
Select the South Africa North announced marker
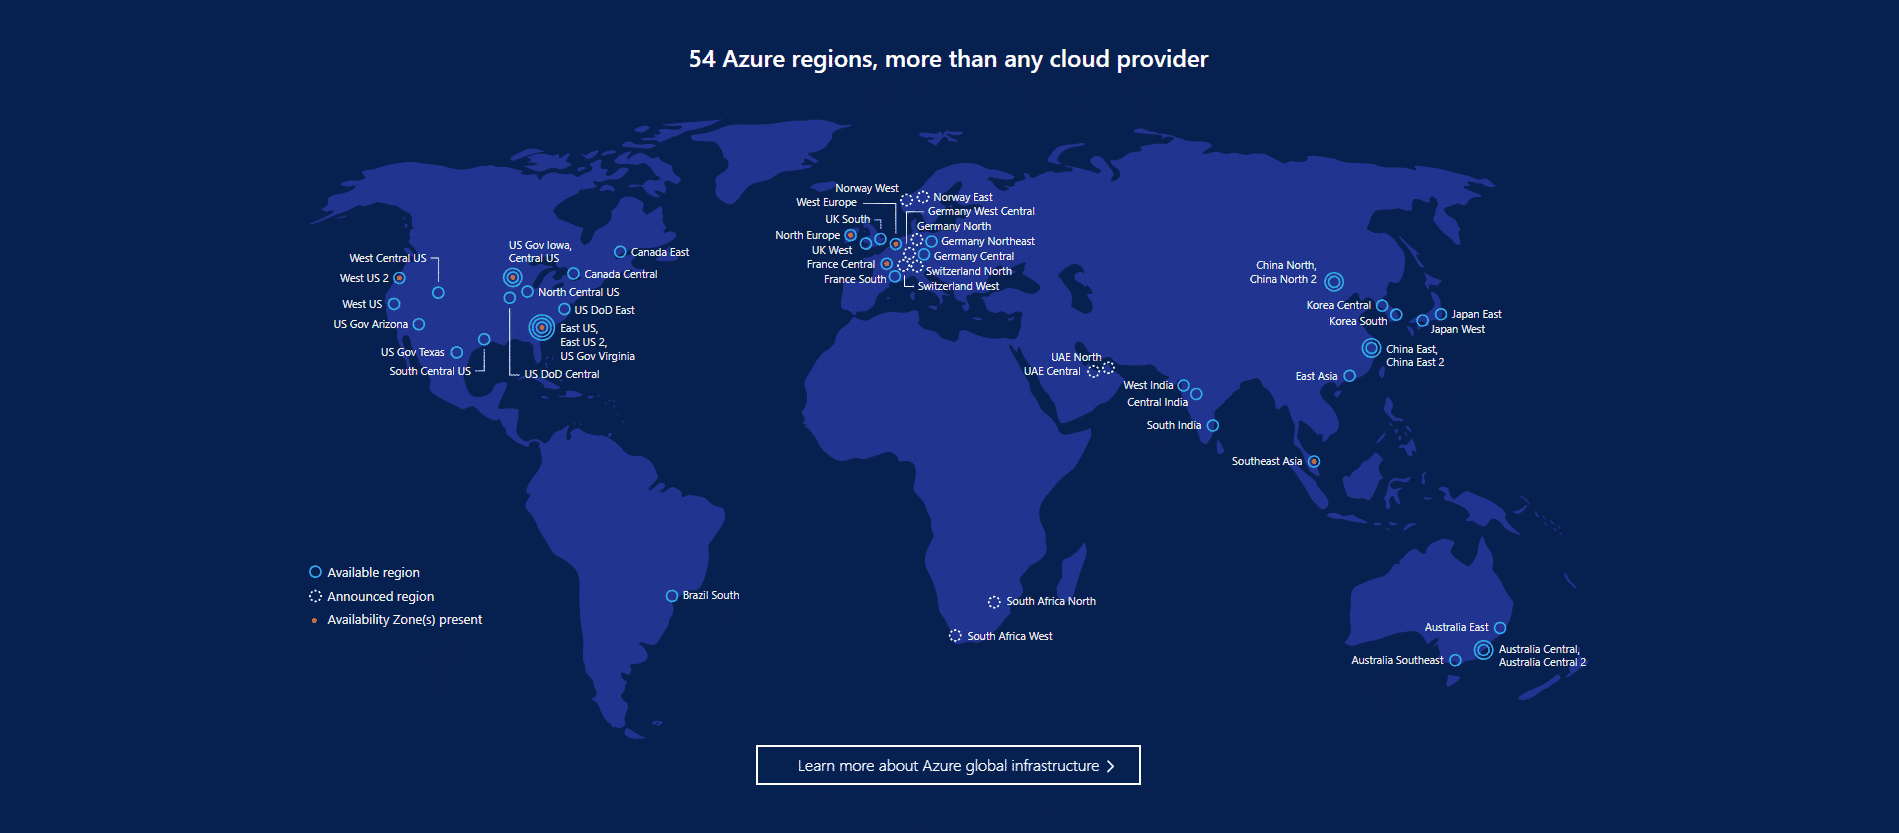click(994, 602)
